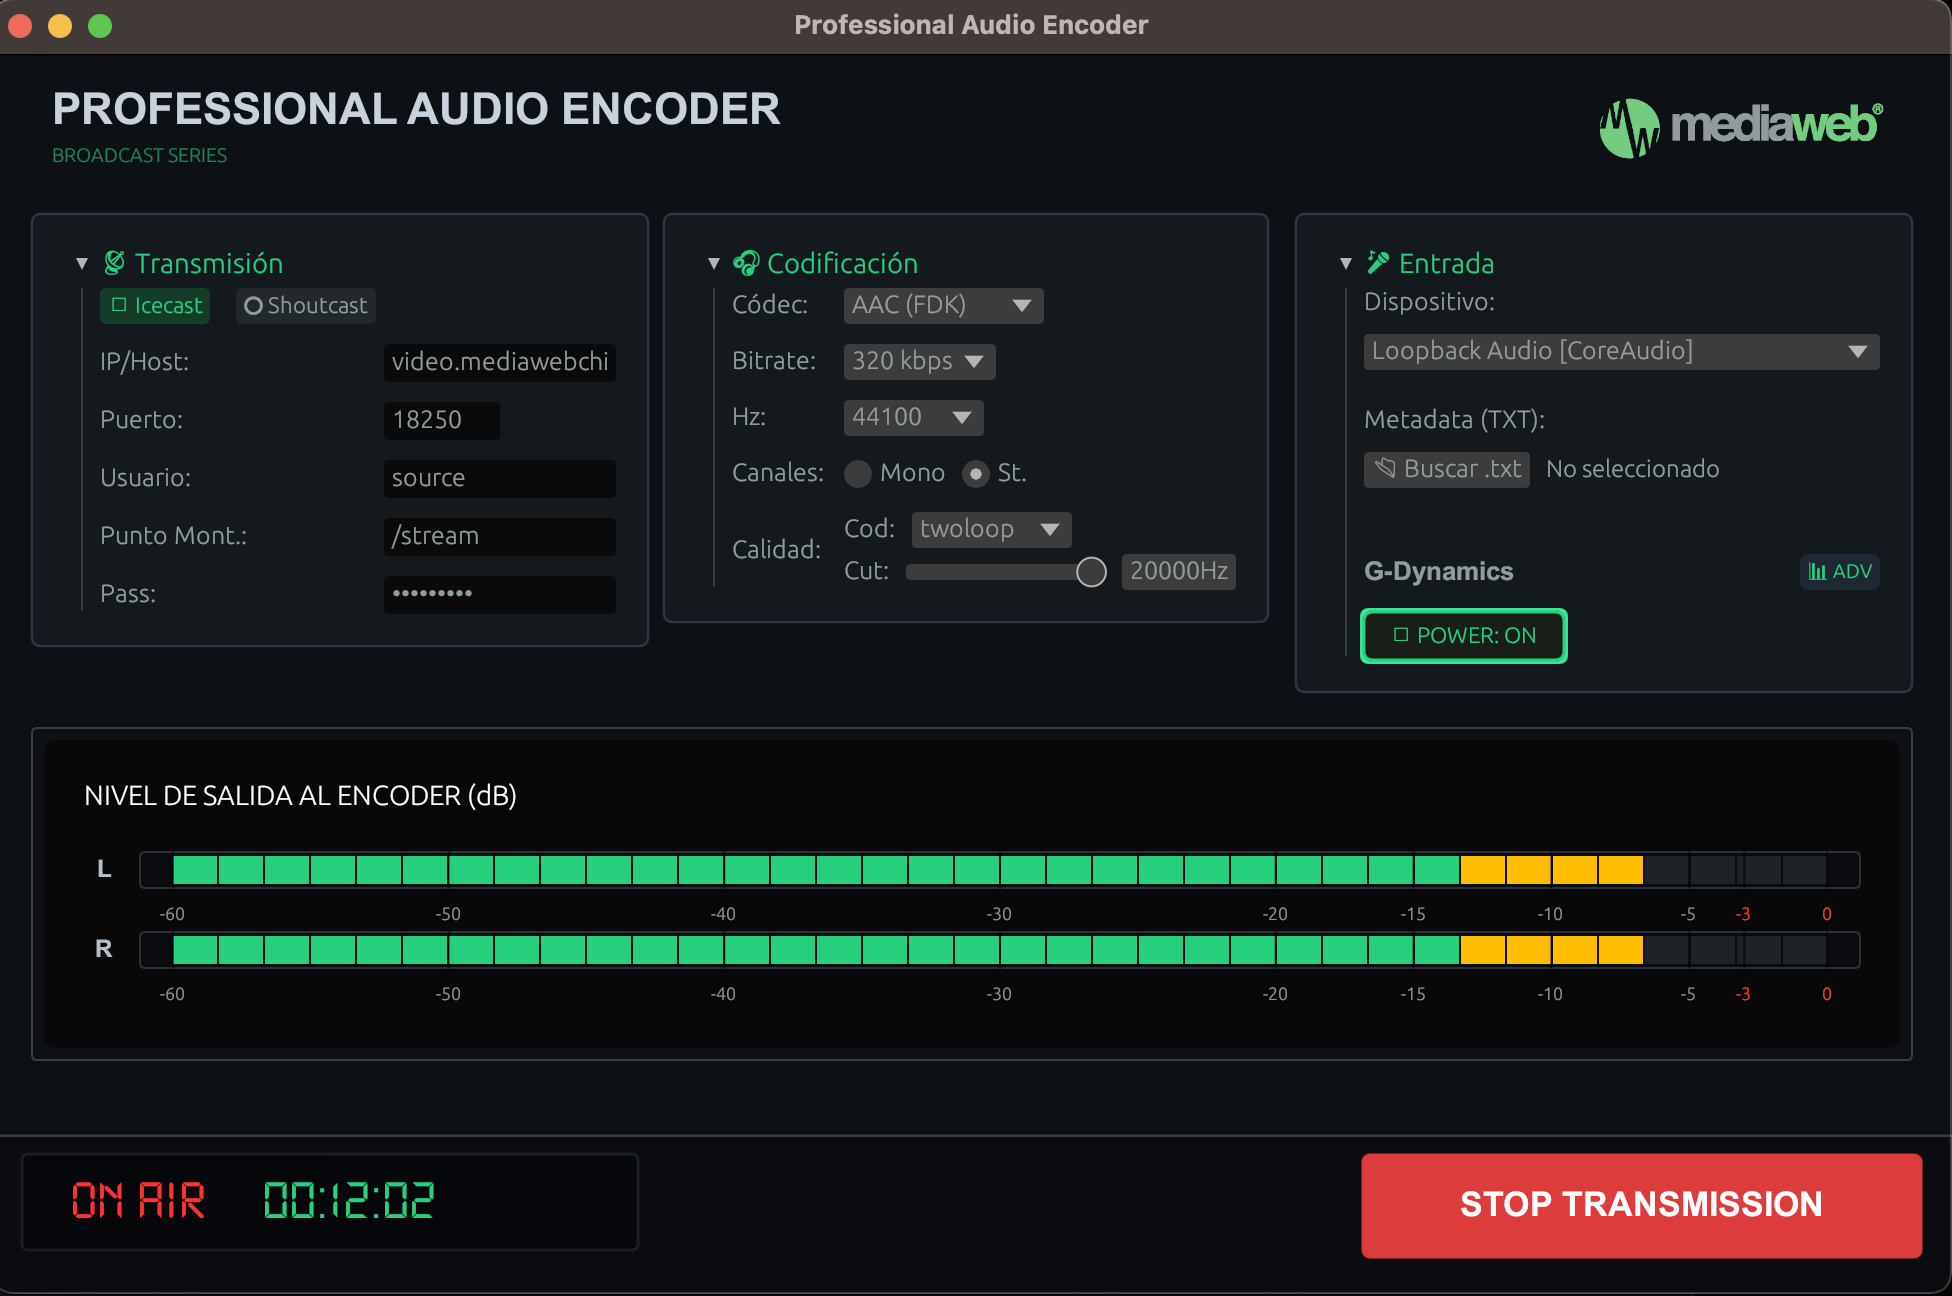1952x1296 pixels.
Task: Click the Cut frequency slider handle
Action: click(x=1092, y=571)
